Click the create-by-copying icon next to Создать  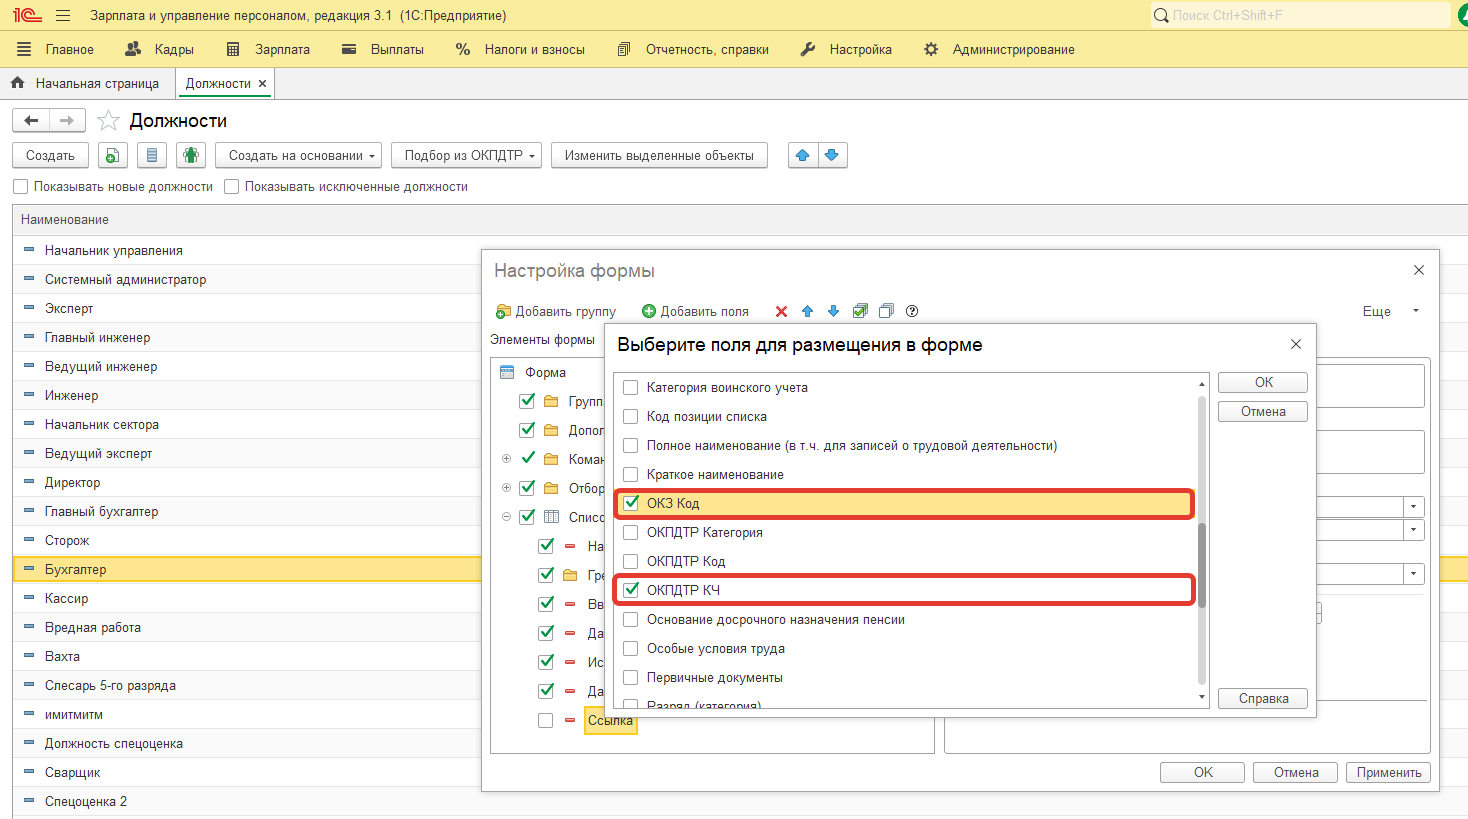pyautogui.click(x=113, y=155)
